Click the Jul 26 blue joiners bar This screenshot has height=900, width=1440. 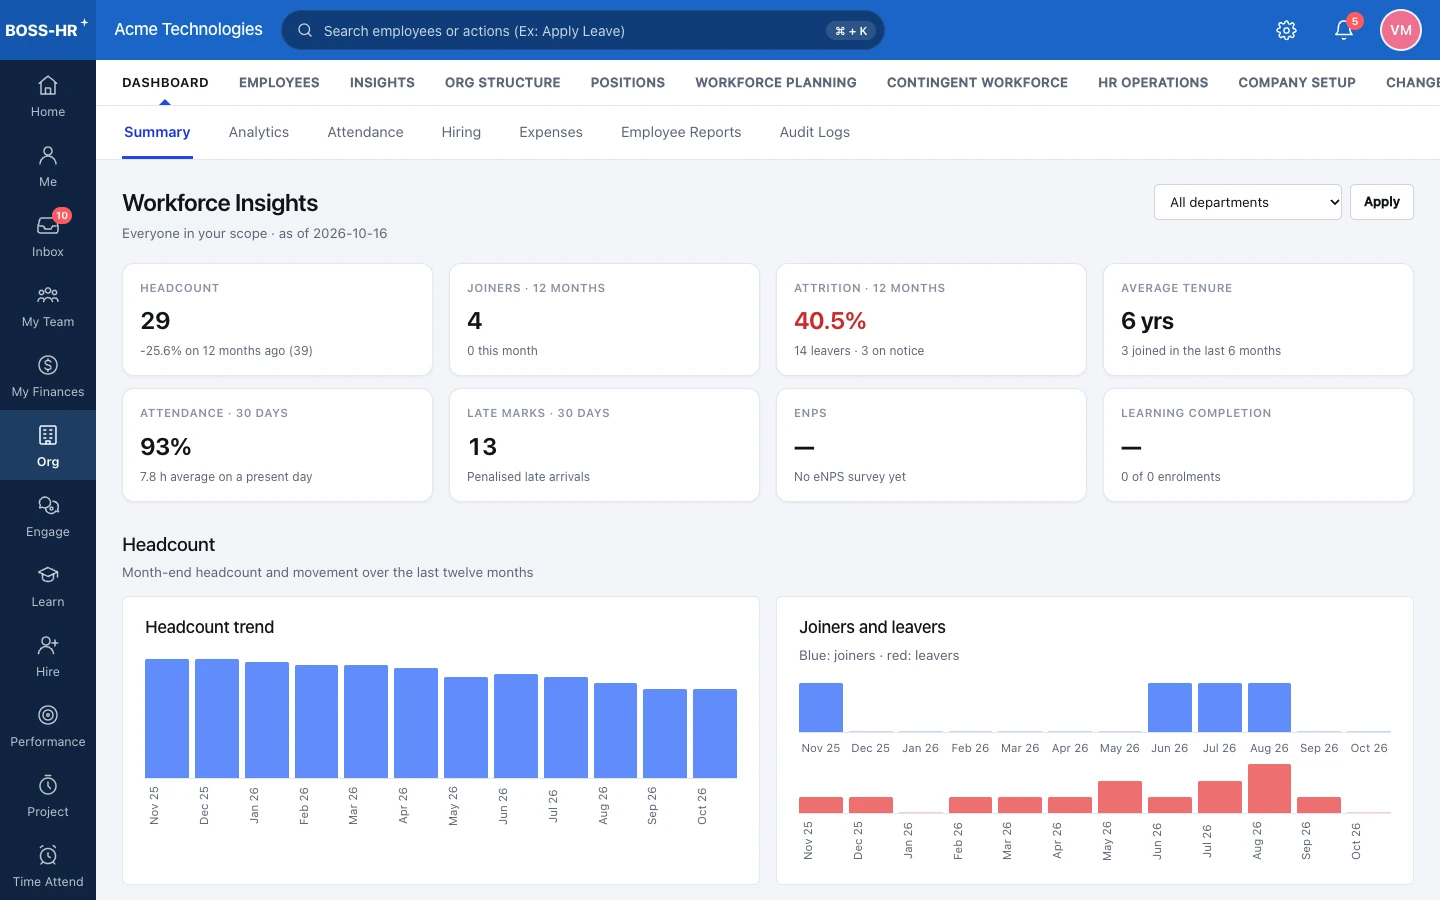pos(1220,707)
